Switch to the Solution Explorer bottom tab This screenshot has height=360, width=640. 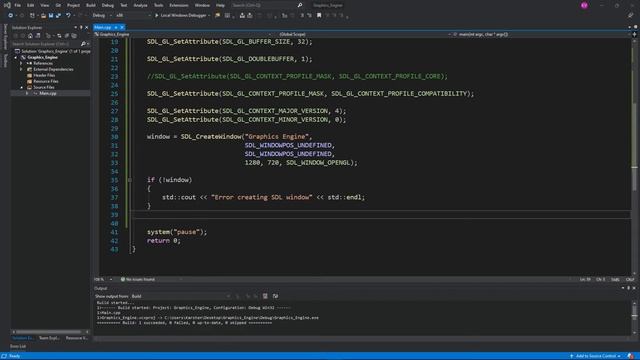[22, 338]
